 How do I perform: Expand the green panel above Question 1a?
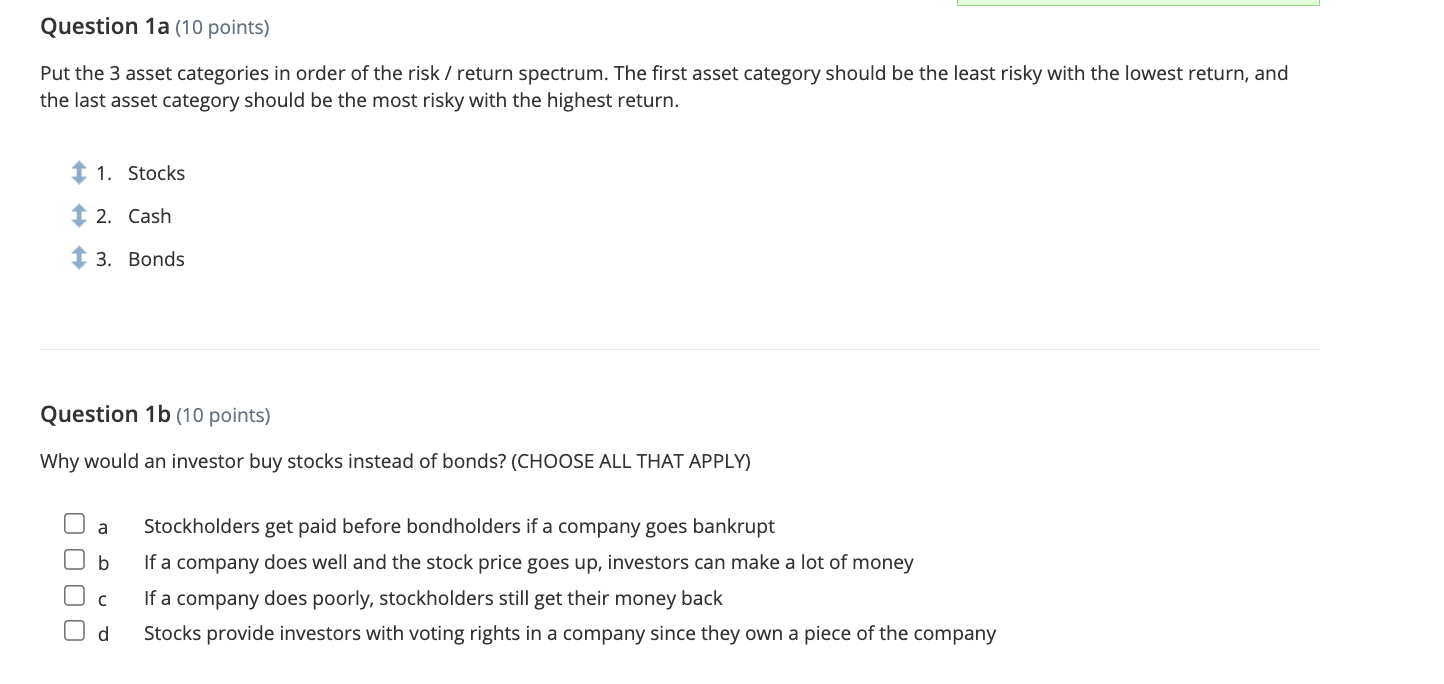pyautogui.click(x=1138, y=2)
